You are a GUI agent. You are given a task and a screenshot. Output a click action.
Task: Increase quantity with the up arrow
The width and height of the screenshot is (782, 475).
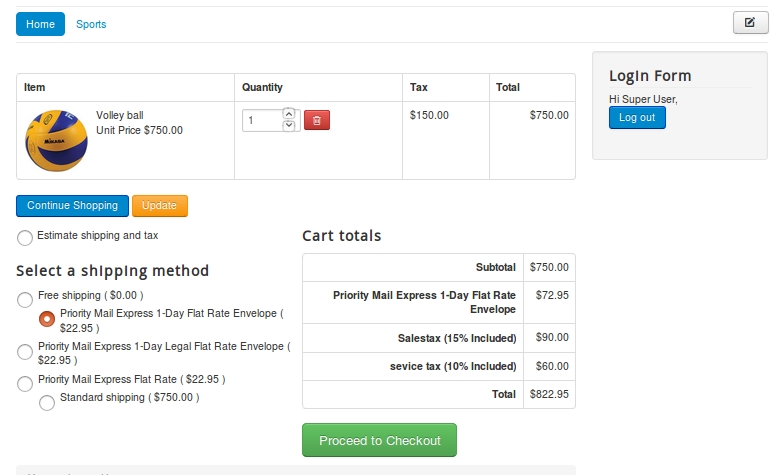click(289, 114)
